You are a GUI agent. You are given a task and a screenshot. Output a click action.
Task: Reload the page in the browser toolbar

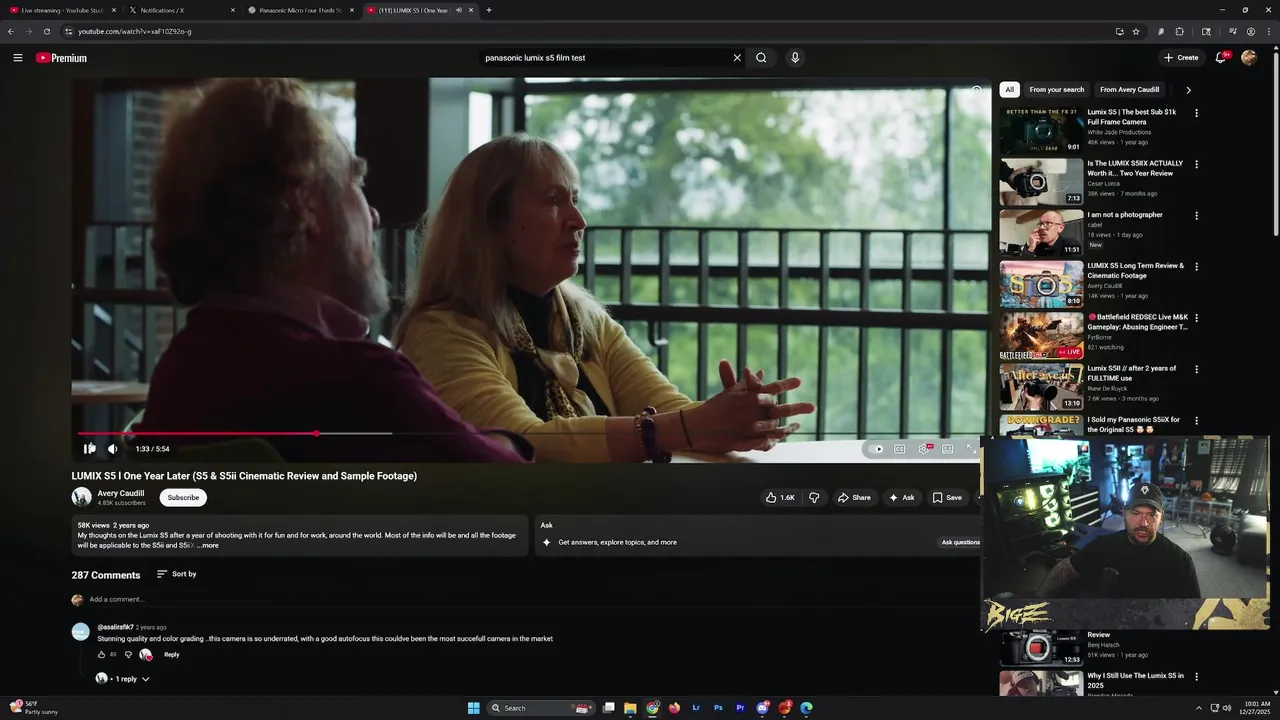(46, 31)
